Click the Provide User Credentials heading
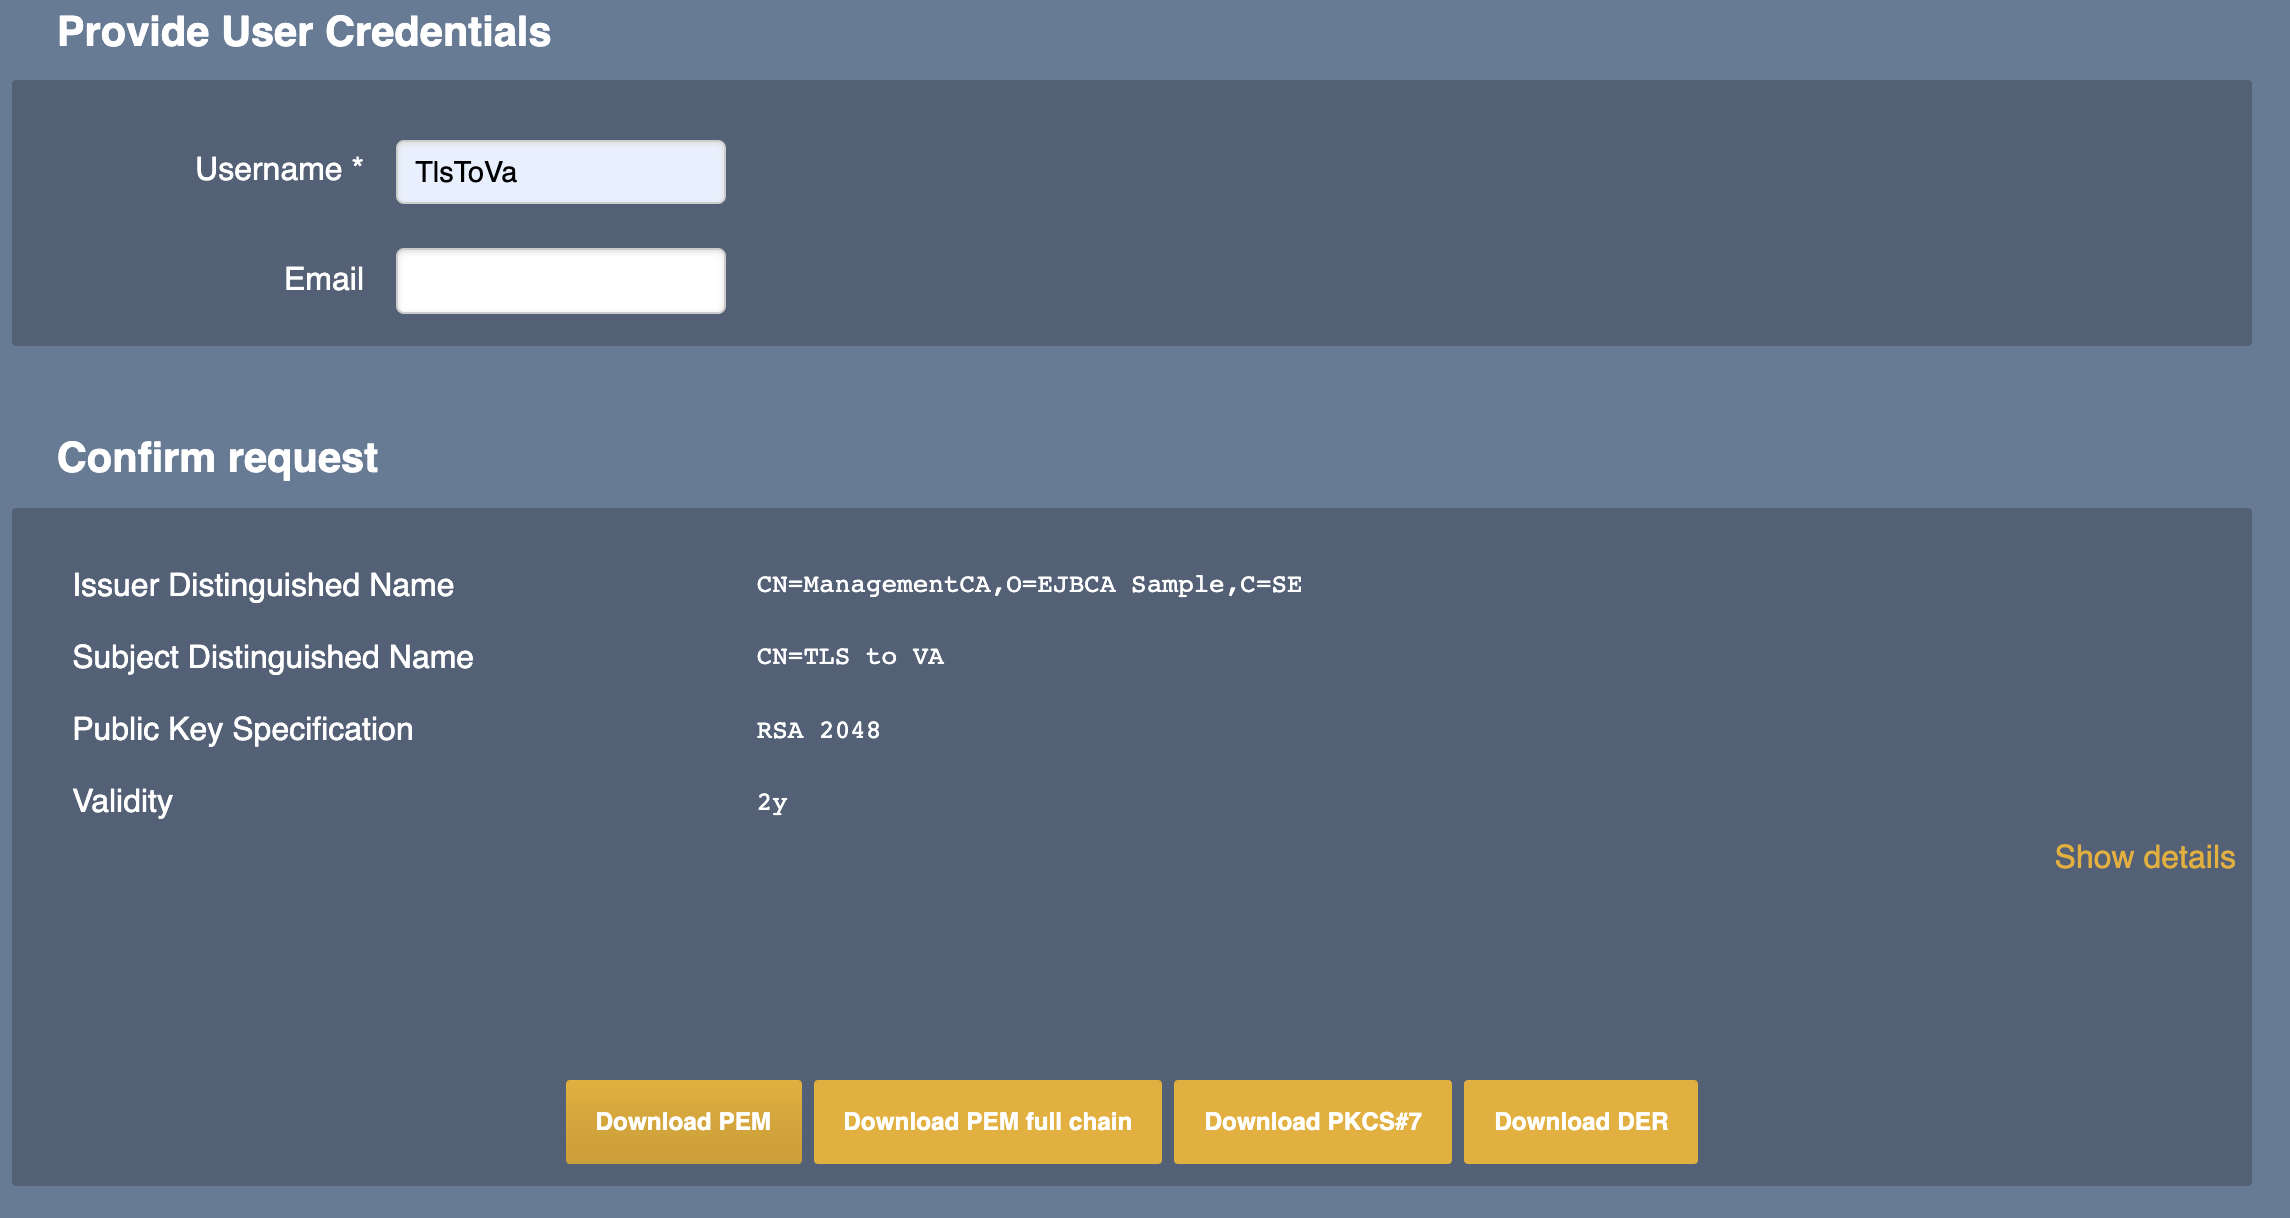 tap(304, 32)
